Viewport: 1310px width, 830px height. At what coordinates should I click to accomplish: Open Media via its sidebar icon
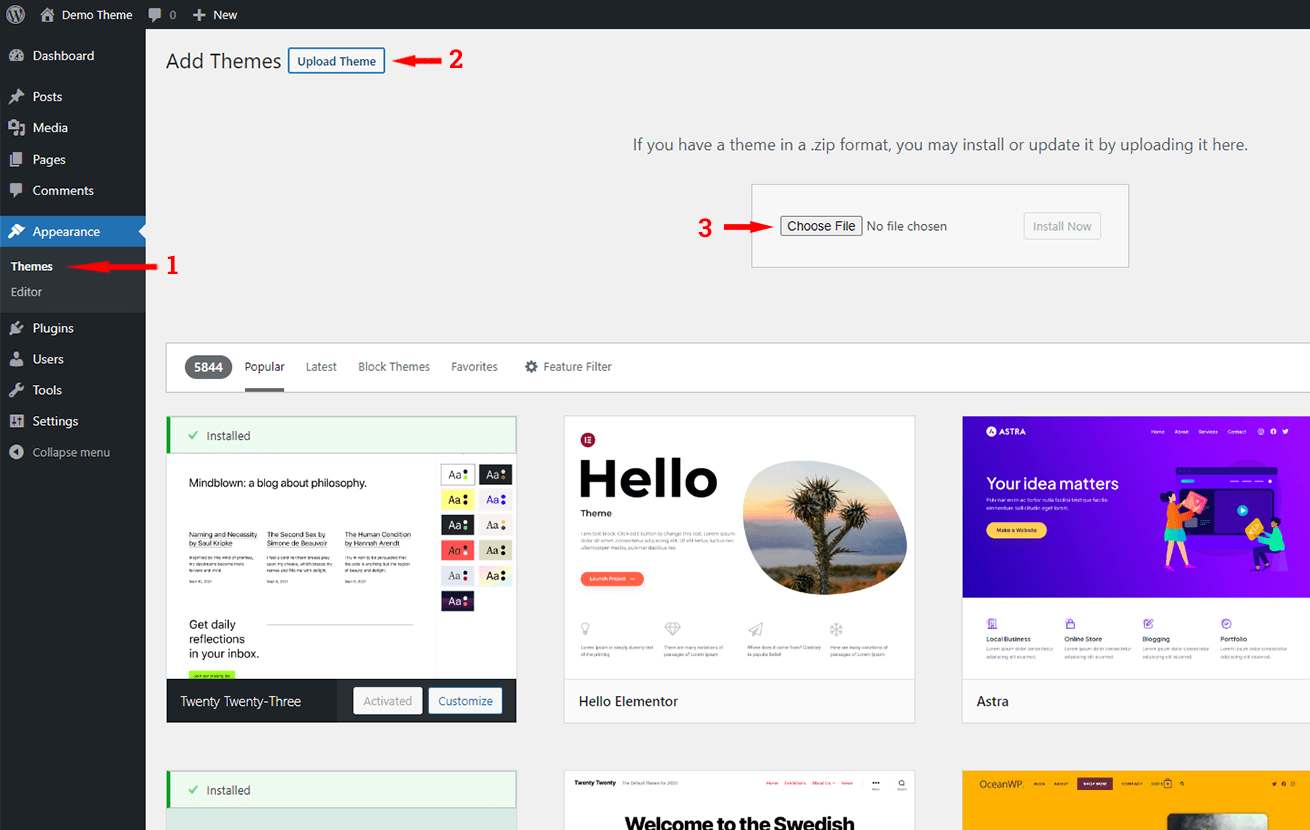(x=17, y=127)
